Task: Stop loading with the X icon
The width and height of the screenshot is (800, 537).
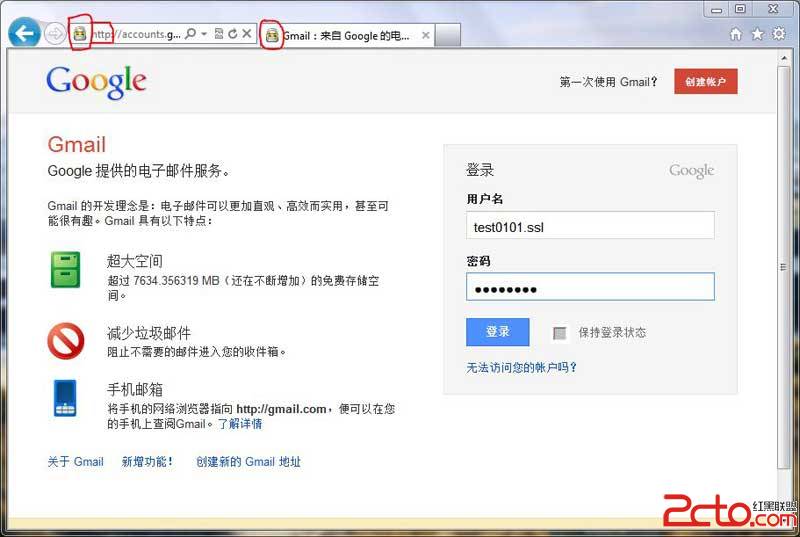Action: click(x=247, y=34)
